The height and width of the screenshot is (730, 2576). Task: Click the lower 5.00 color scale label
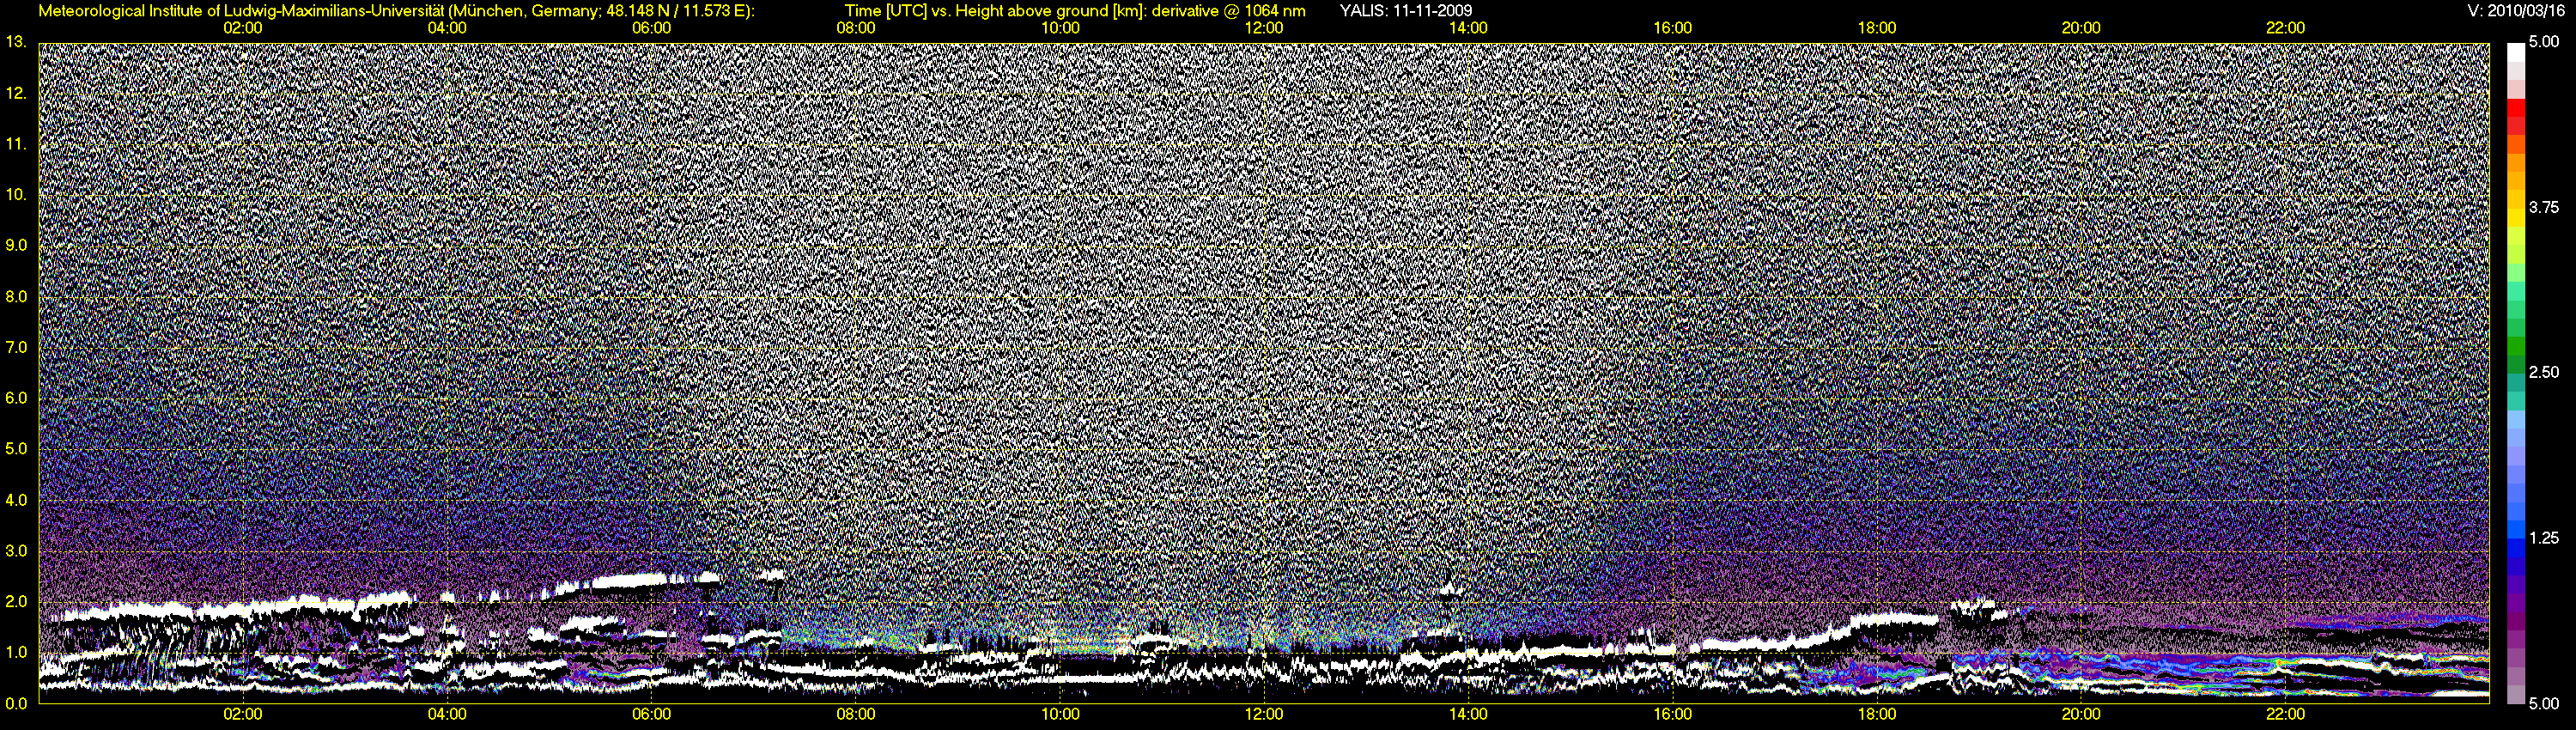point(2544,703)
